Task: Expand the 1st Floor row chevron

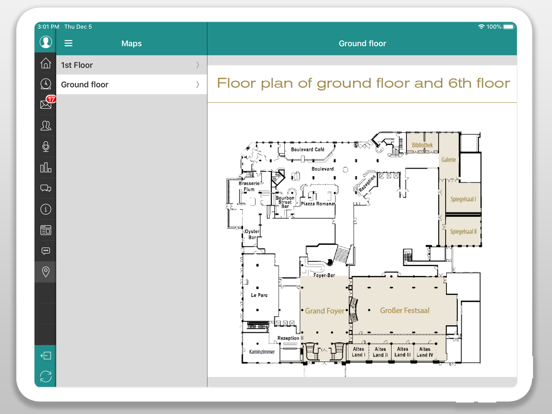Action: (197, 65)
